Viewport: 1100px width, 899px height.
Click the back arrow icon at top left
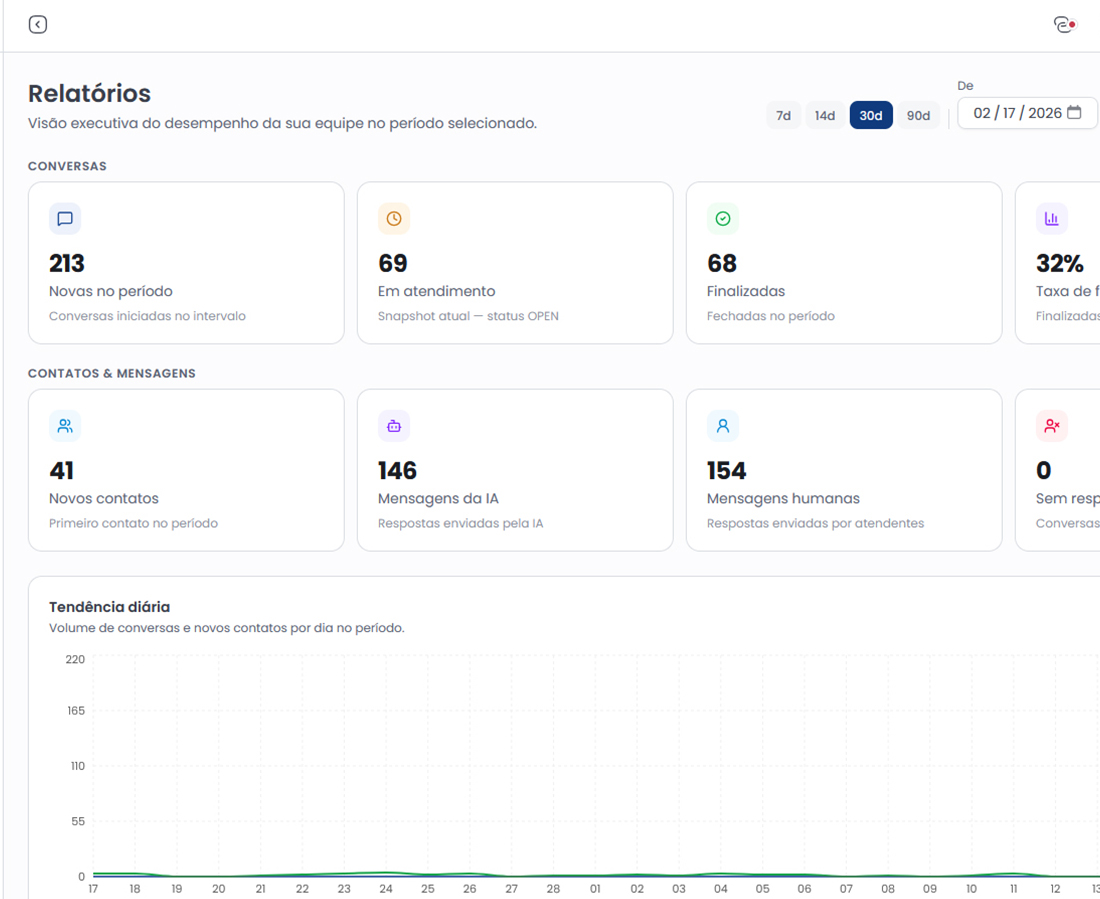(x=38, y=25)
